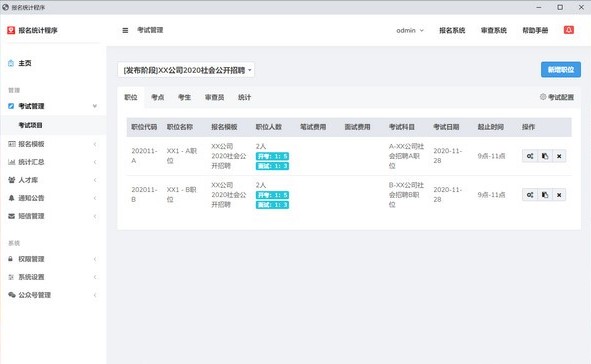Image resolution: width=591 pixels, height=364 pixels.
Task: Select 考试项目 in the sidebar
Action: click(31, 125)
